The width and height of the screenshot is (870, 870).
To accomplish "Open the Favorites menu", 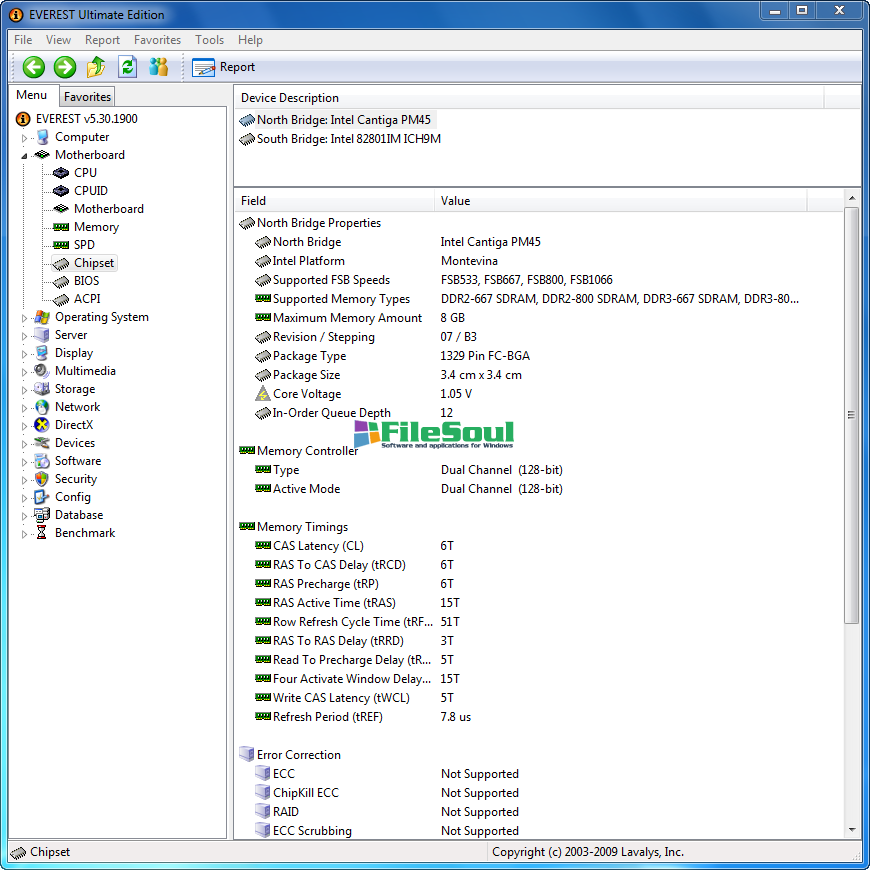I will (x=157, y=40).
